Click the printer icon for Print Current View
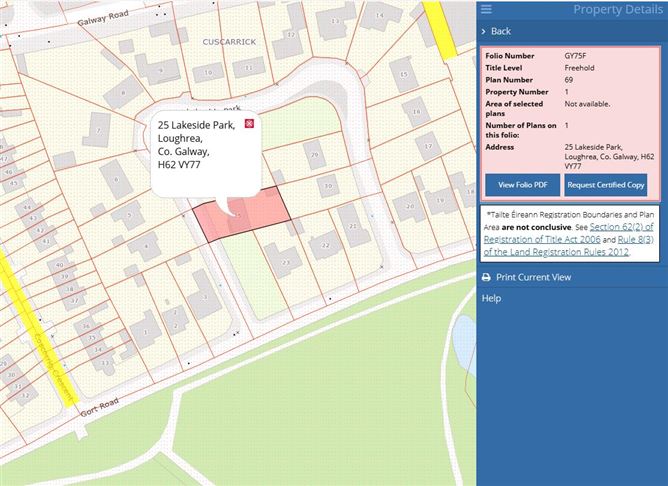668x486 pixels. click(487, 277)
